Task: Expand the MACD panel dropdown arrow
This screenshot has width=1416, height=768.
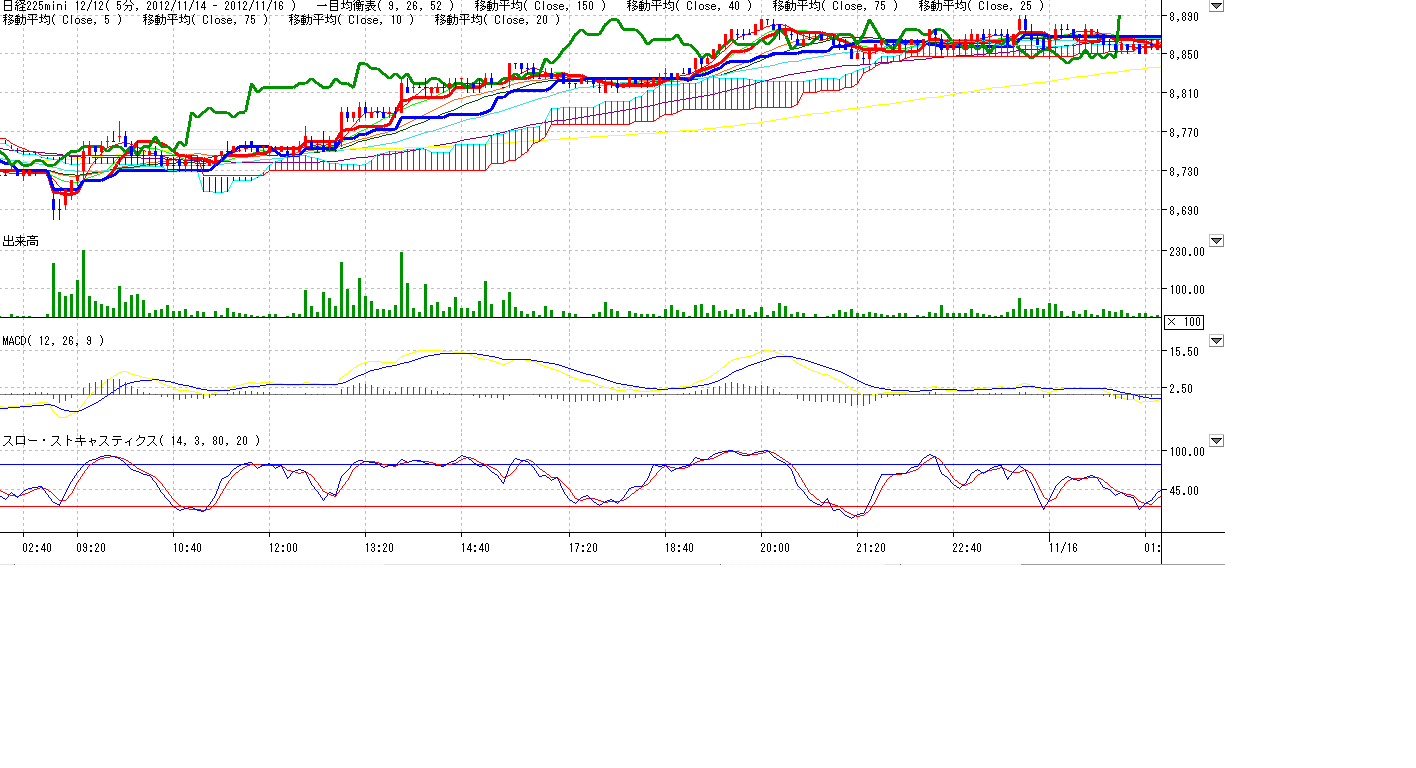Action: click(1216, 341)
